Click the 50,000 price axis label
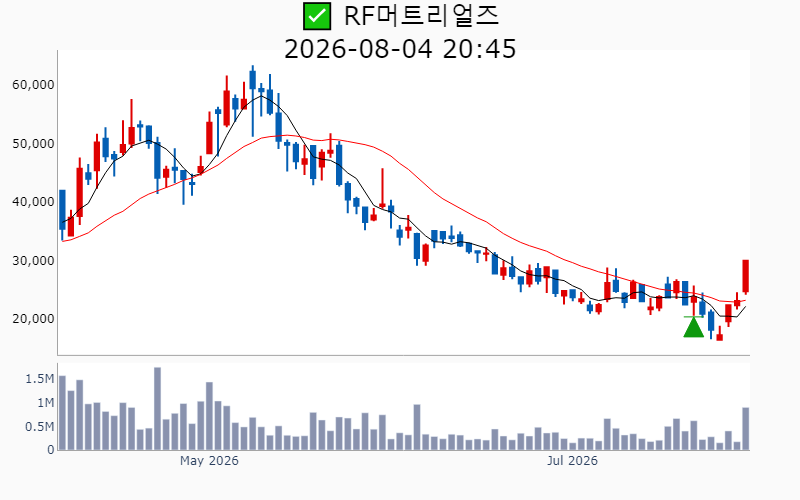Screen dimensions: 800x500 click(x=33, y=144)
